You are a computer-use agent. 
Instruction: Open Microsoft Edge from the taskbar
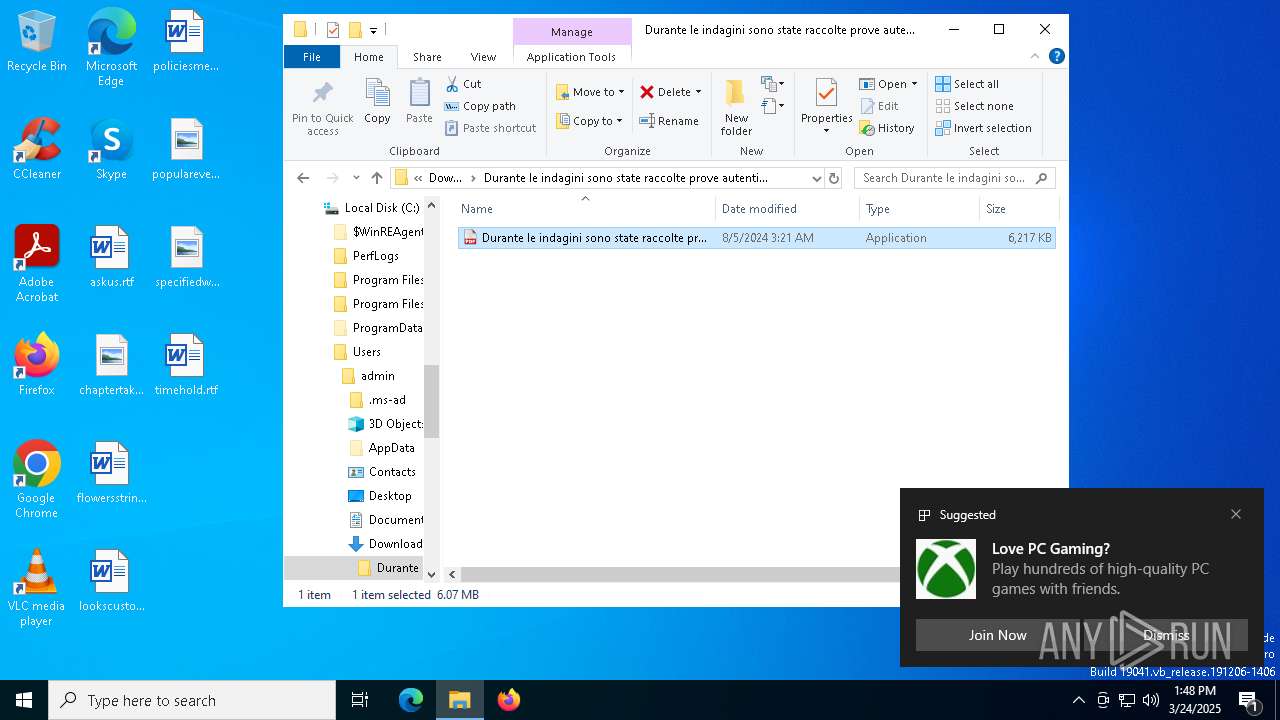click(x=411, y=700)
